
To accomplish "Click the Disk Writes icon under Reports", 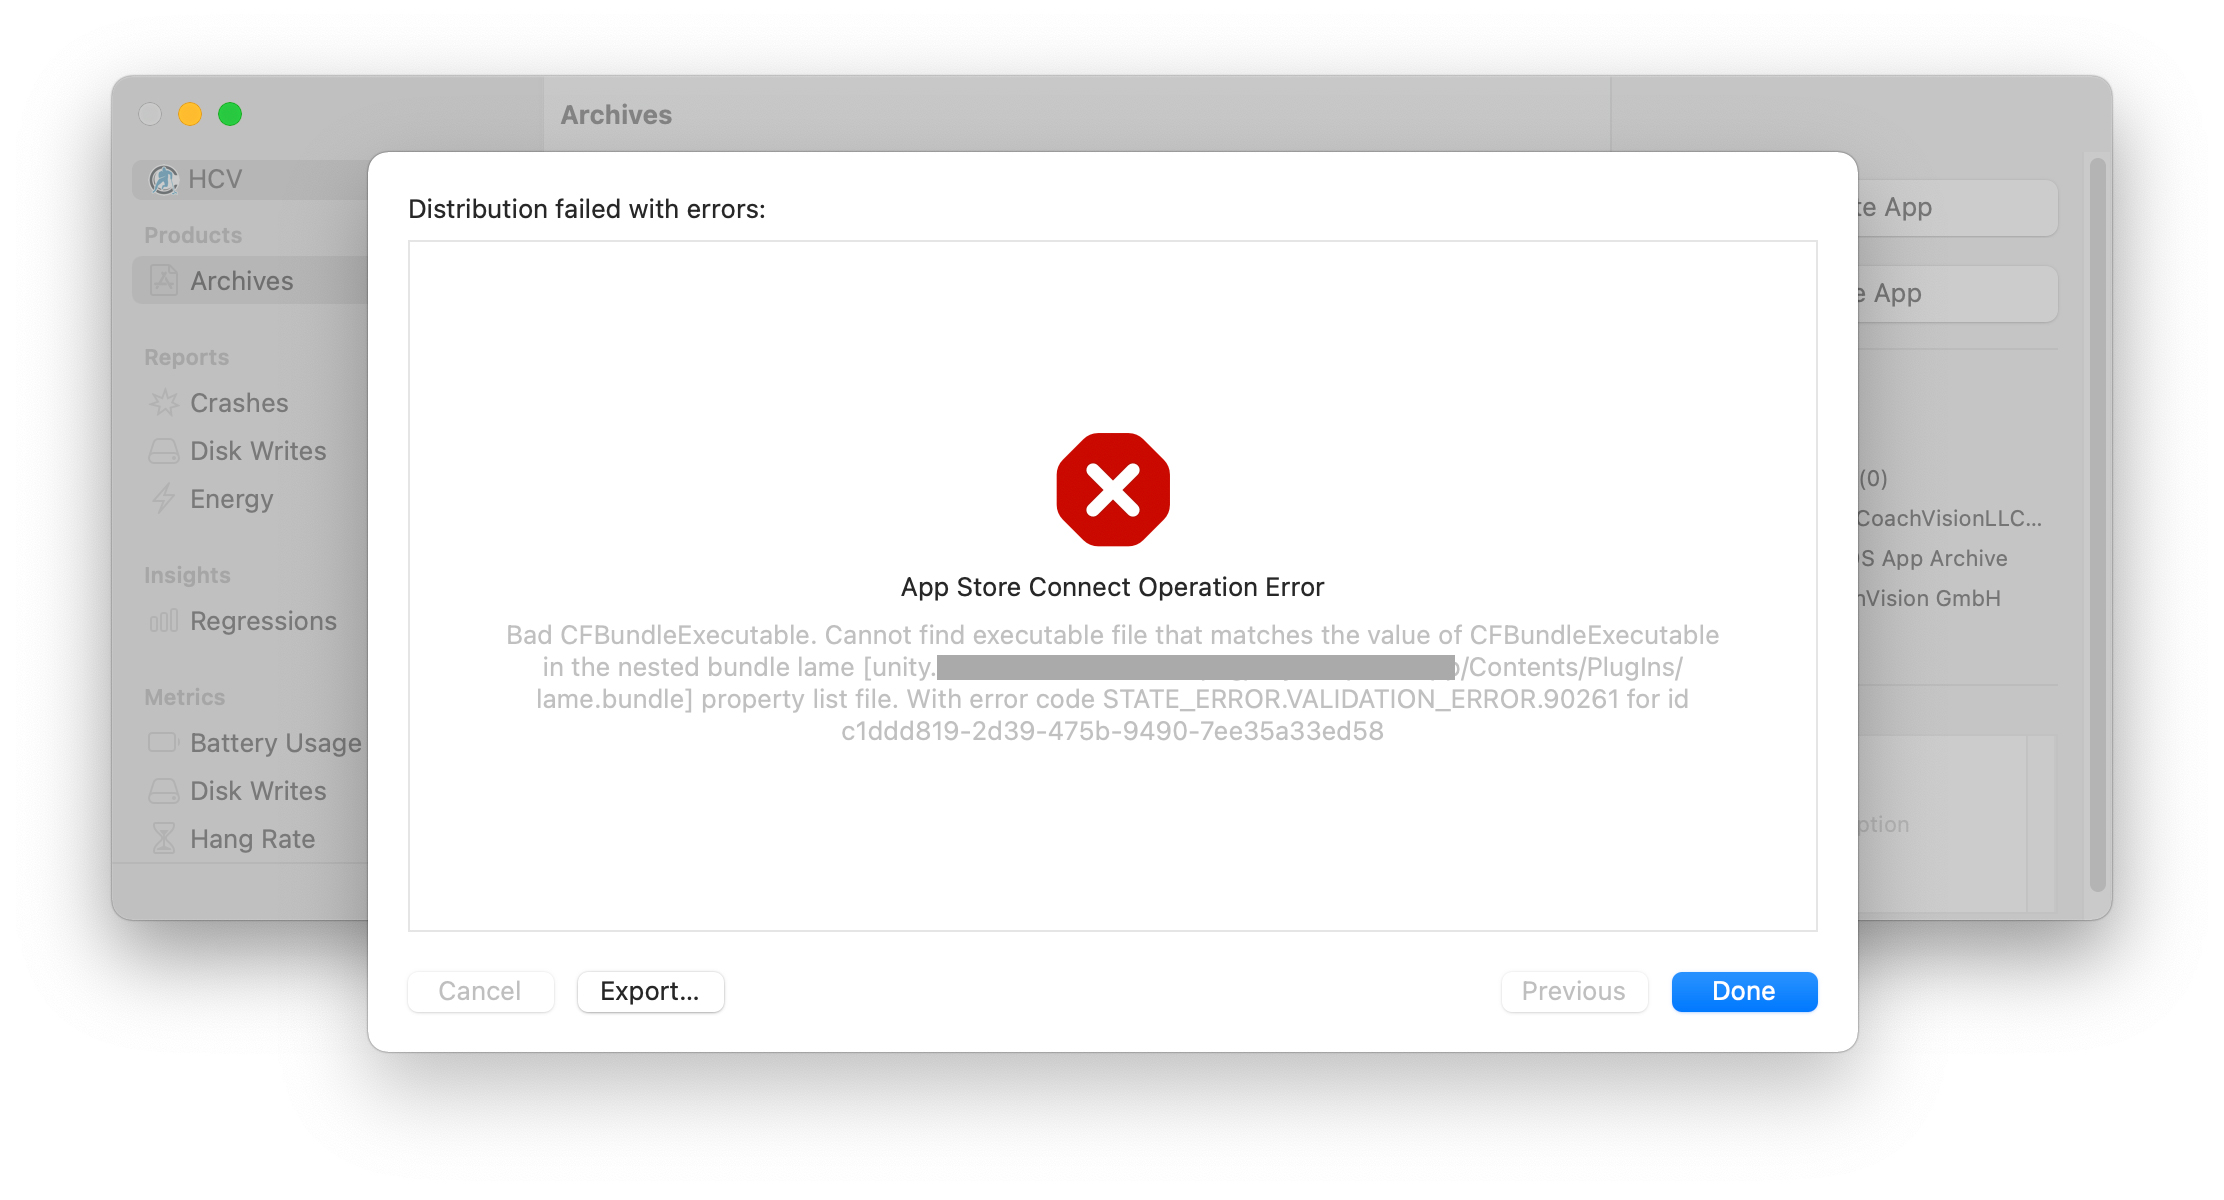I will click(164, 451).
